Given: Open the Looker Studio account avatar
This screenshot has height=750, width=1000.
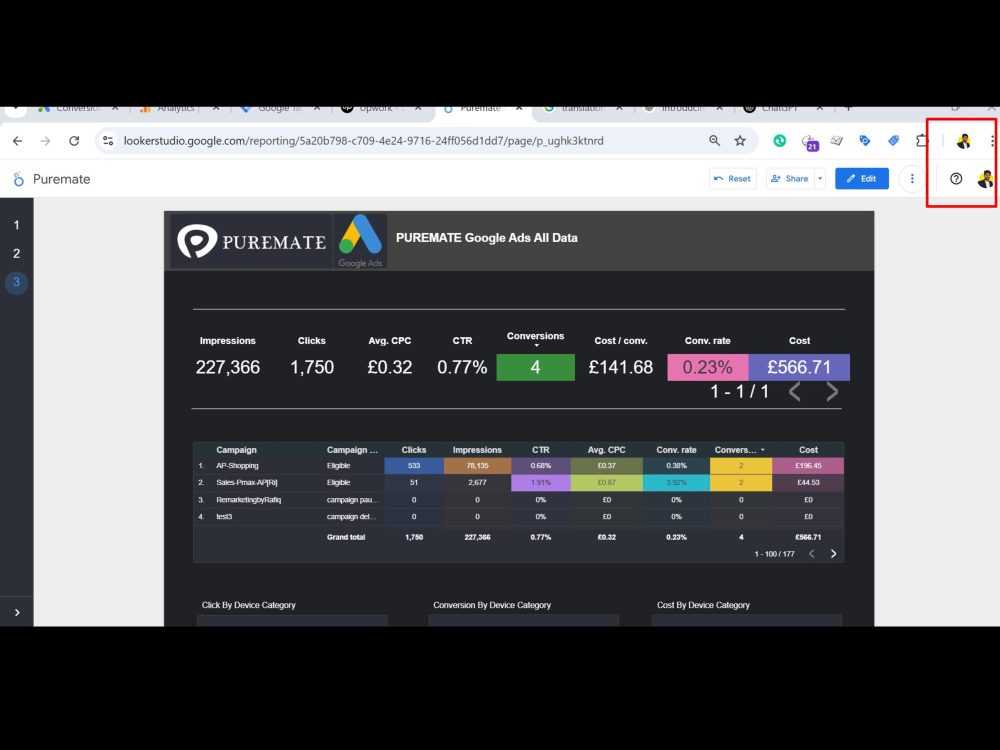Looking at the screenshot, I should click(x=985, y=179).
